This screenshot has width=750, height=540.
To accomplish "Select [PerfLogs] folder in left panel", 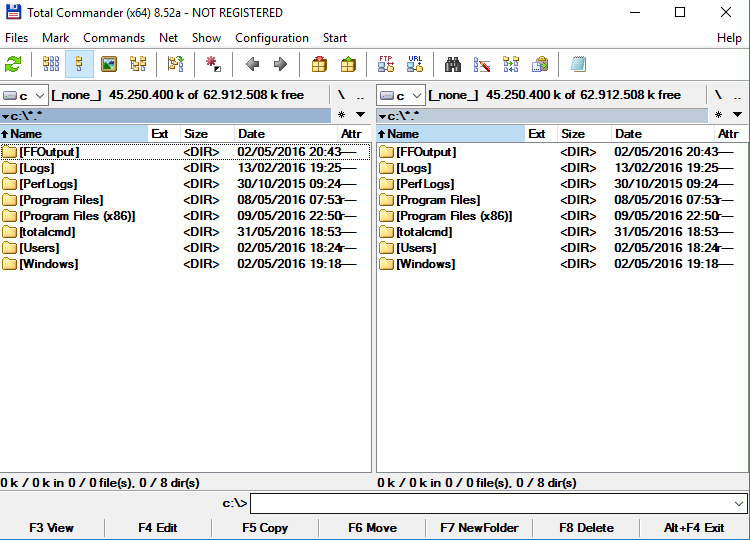I will (x=185, y=184).
